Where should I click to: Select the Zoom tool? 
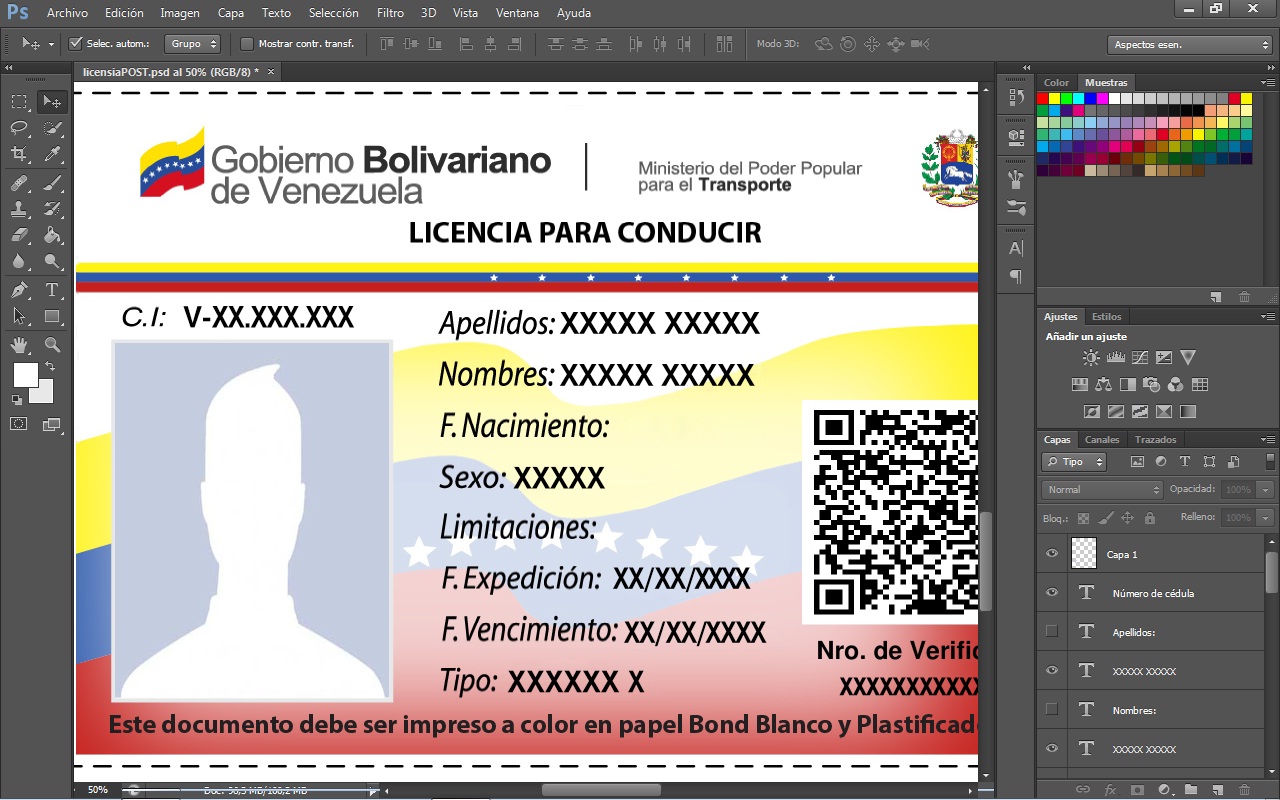(52, 345)
